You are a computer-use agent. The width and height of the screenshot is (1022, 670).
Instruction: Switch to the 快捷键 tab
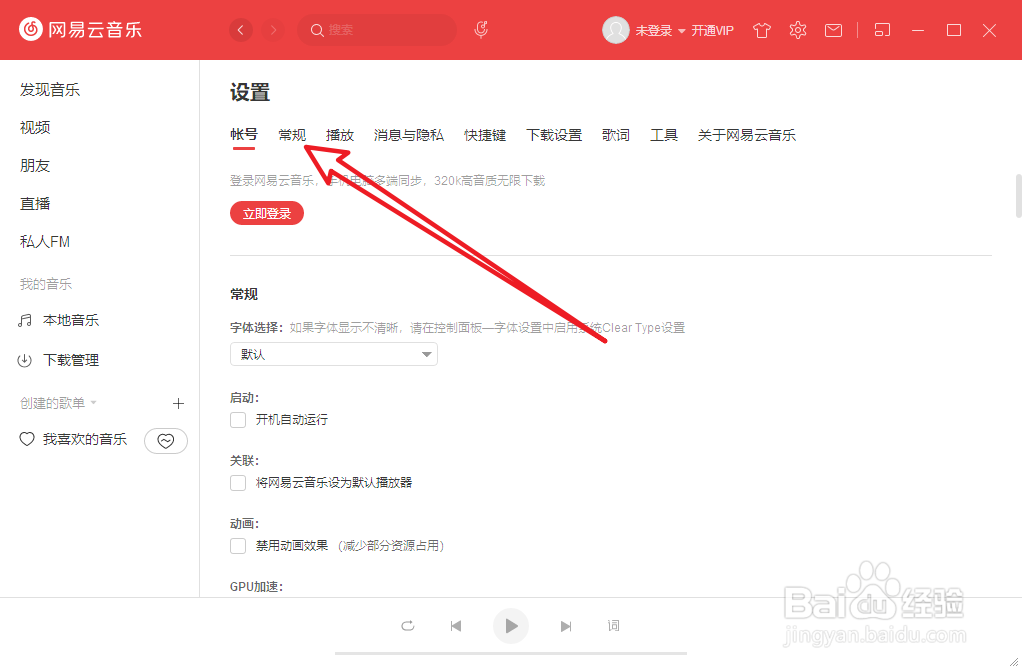point(485,135)
